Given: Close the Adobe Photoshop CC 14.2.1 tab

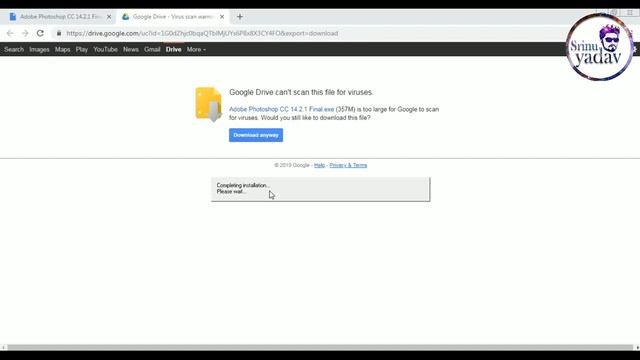Looking at the screenshot, I should [x=109, y=17].
